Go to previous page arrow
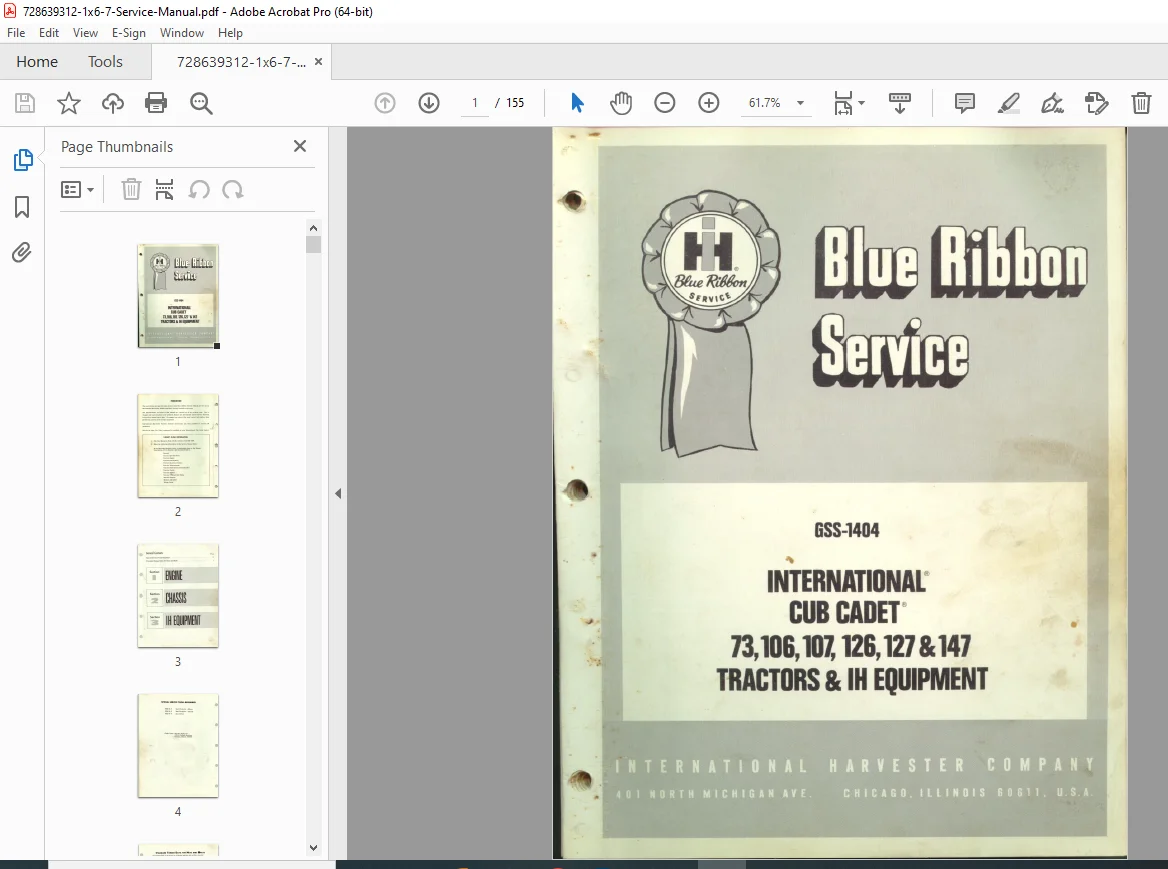Image resolution: width=1168 pixels, height=869 pixels. coord(384,103)
